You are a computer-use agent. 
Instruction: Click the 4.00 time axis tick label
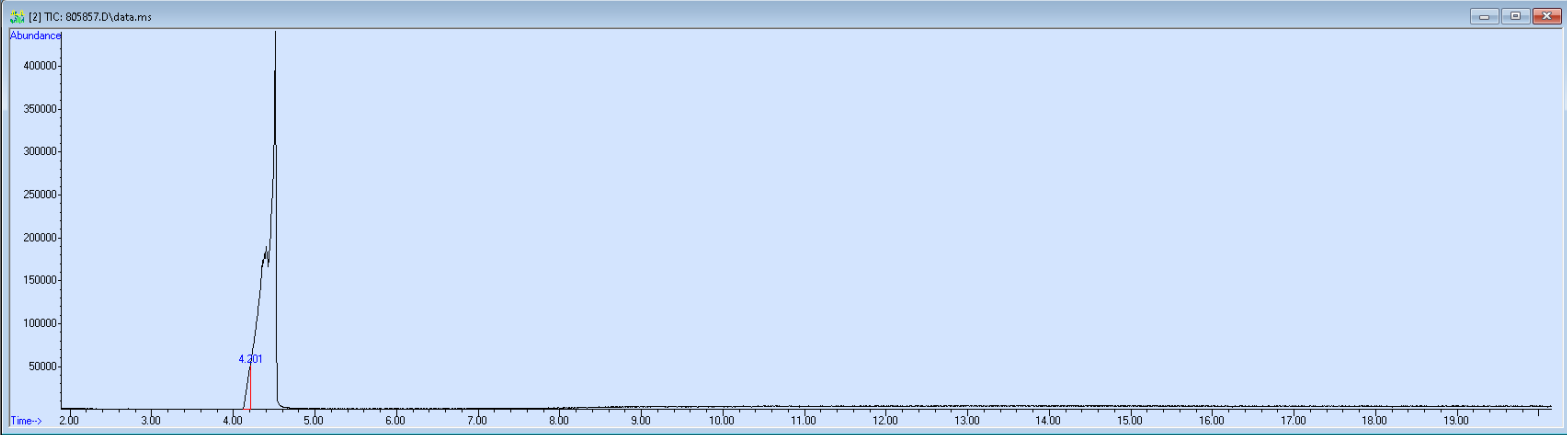(233, 421)
